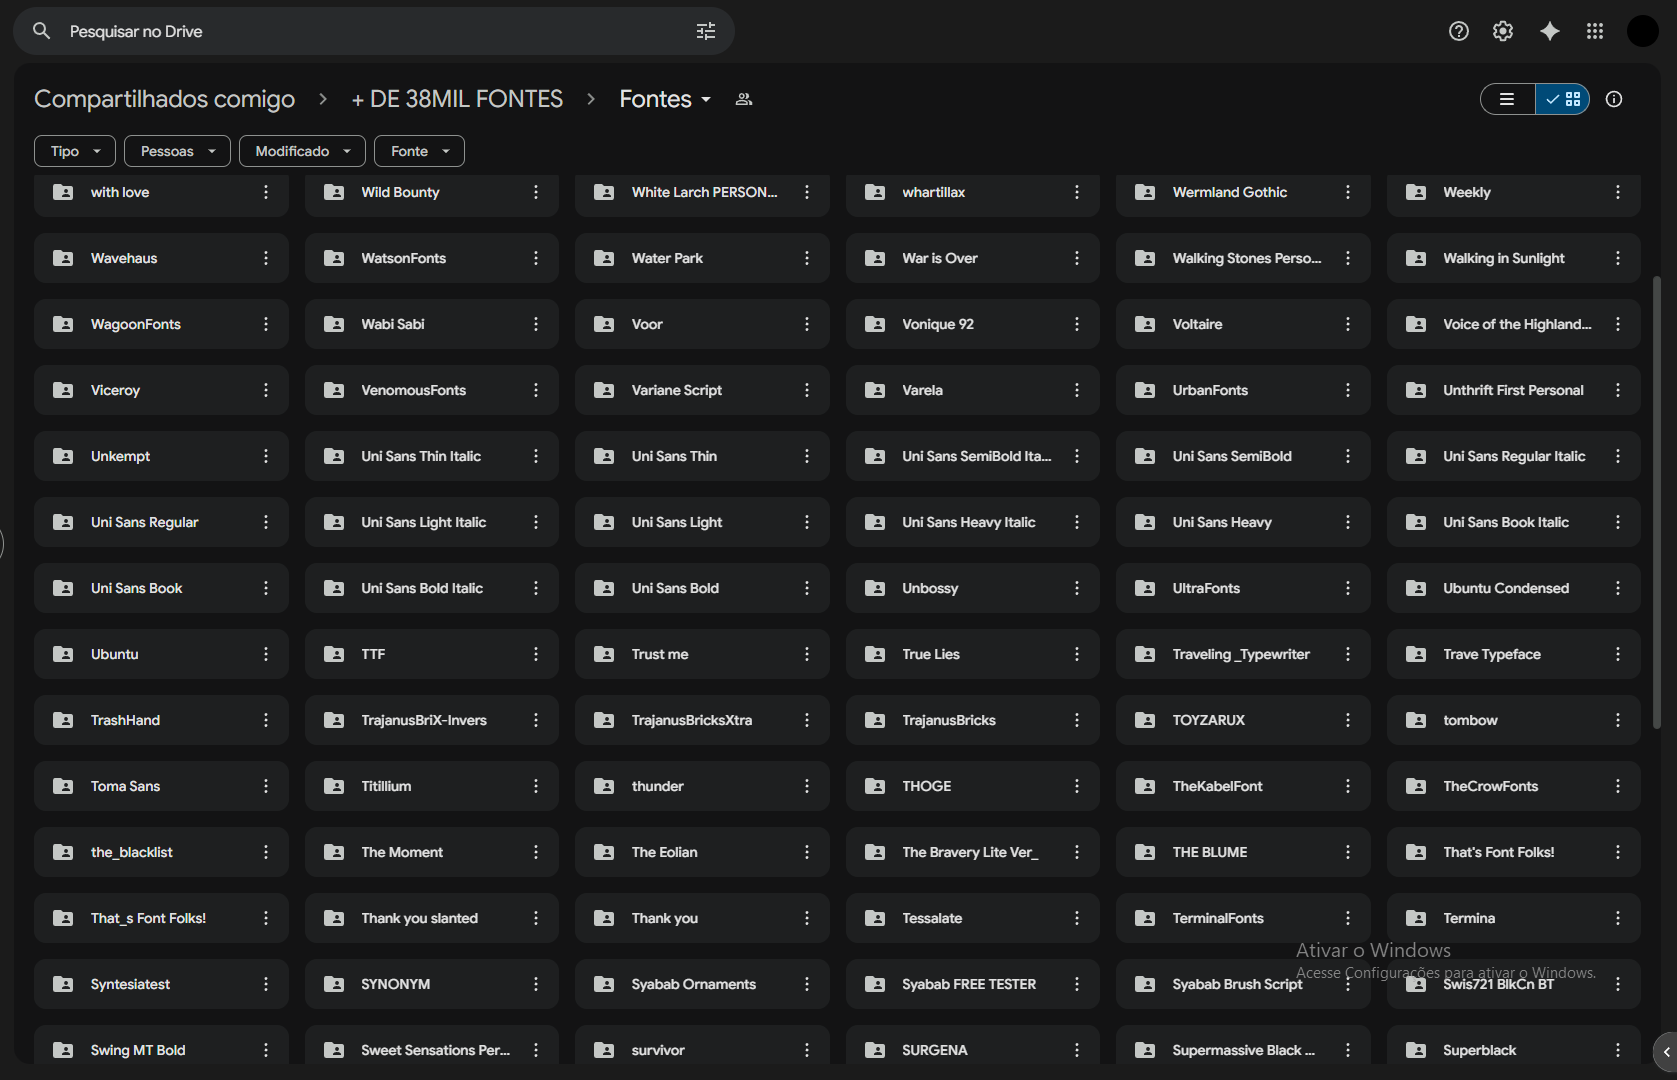Viewport: 1677px width, 1080px height.
Task: Open the Drive settings gear
Action: click(x=1502, y=31)
